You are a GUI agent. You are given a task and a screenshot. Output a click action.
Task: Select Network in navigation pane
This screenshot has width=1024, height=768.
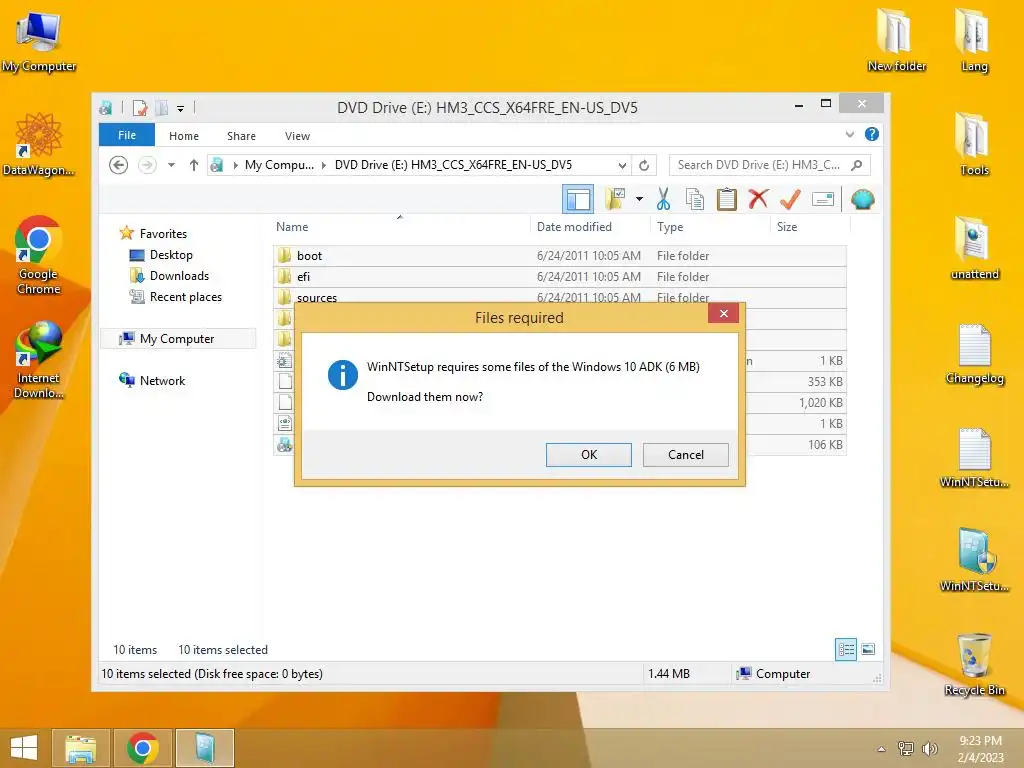[162, 380]
